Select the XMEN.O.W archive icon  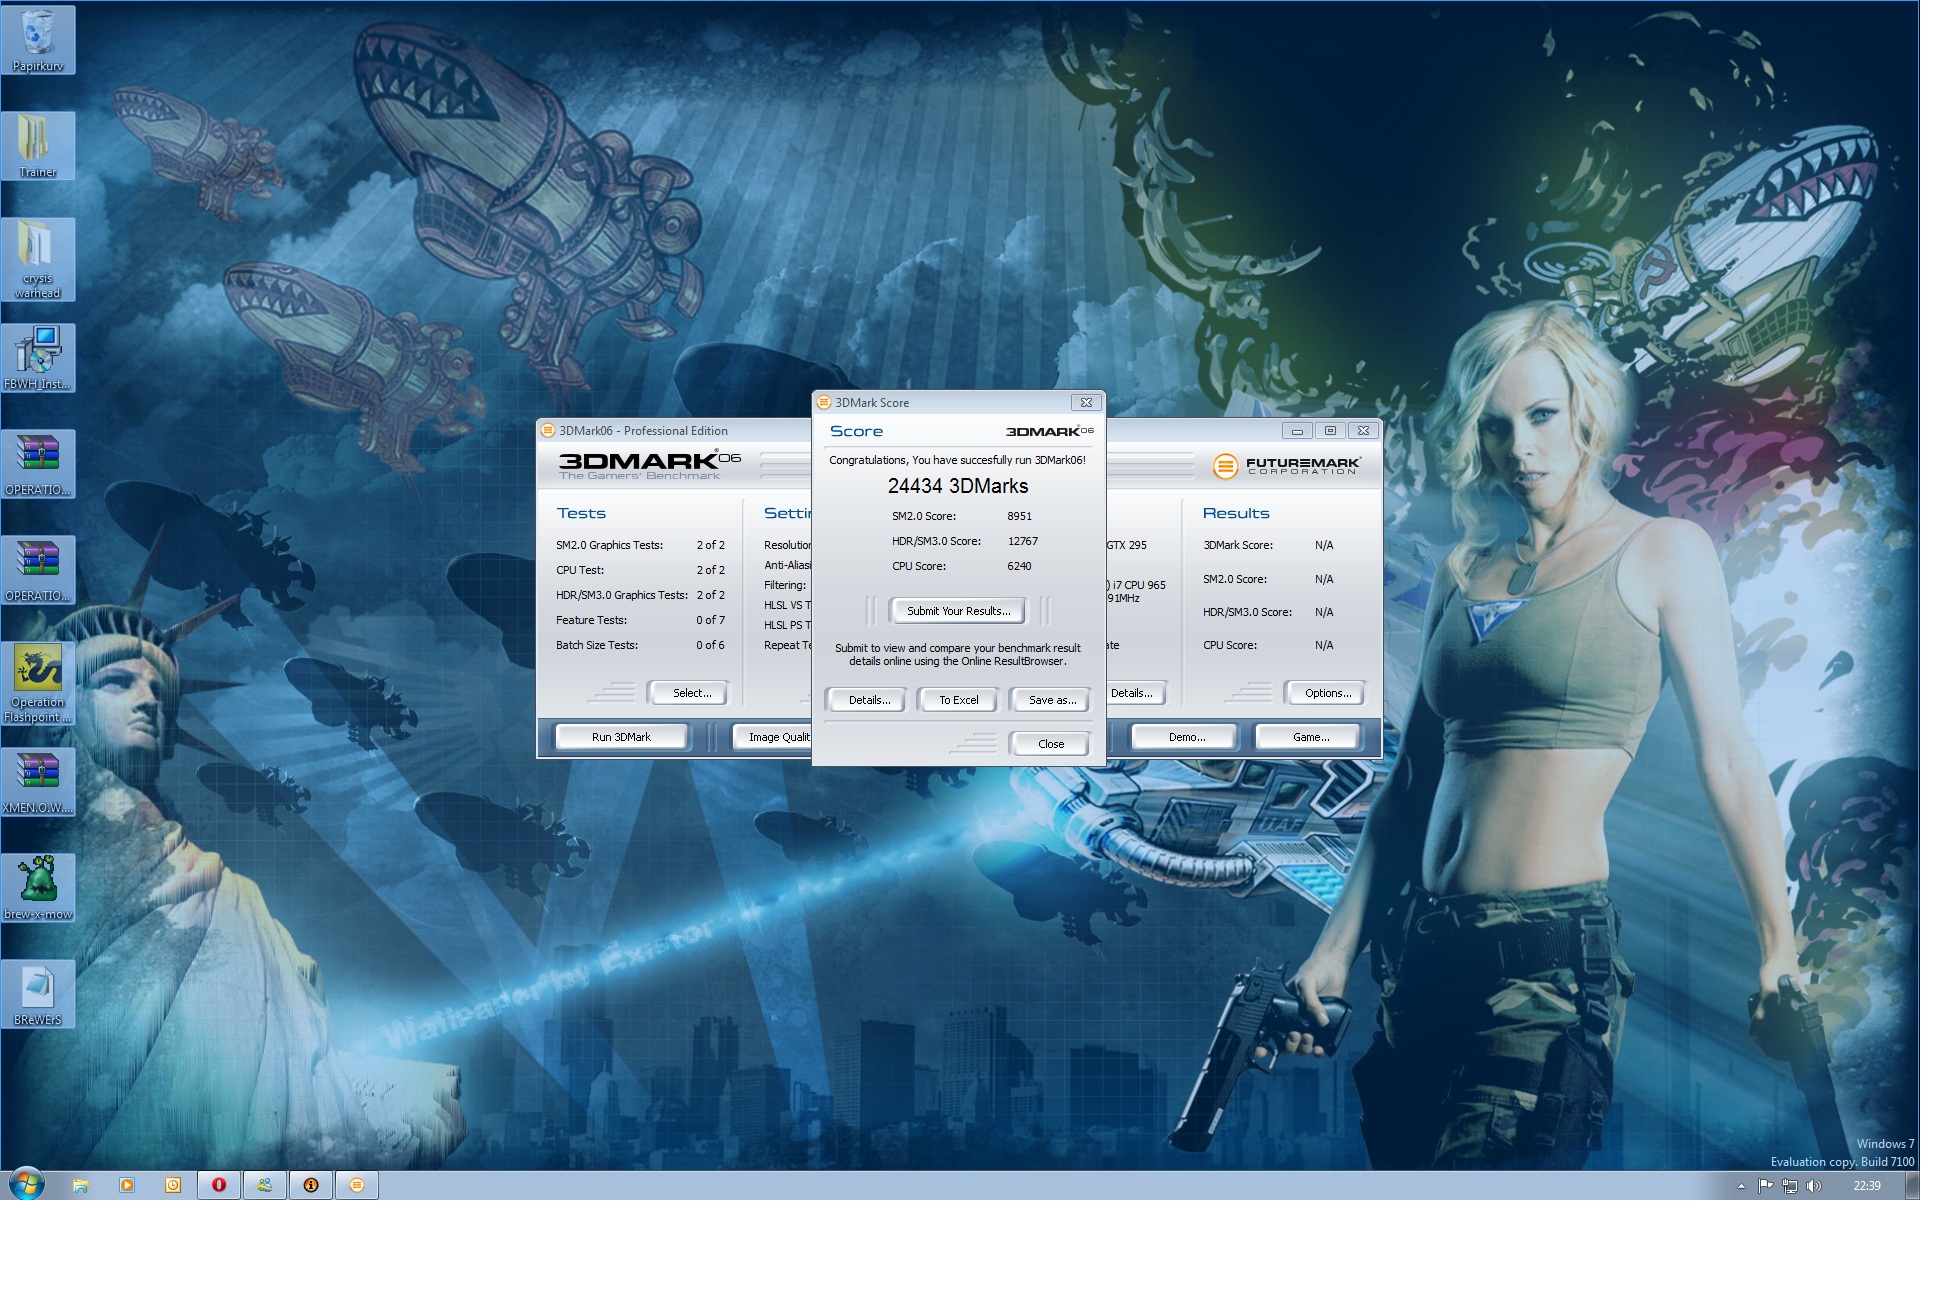pos(38,782)
